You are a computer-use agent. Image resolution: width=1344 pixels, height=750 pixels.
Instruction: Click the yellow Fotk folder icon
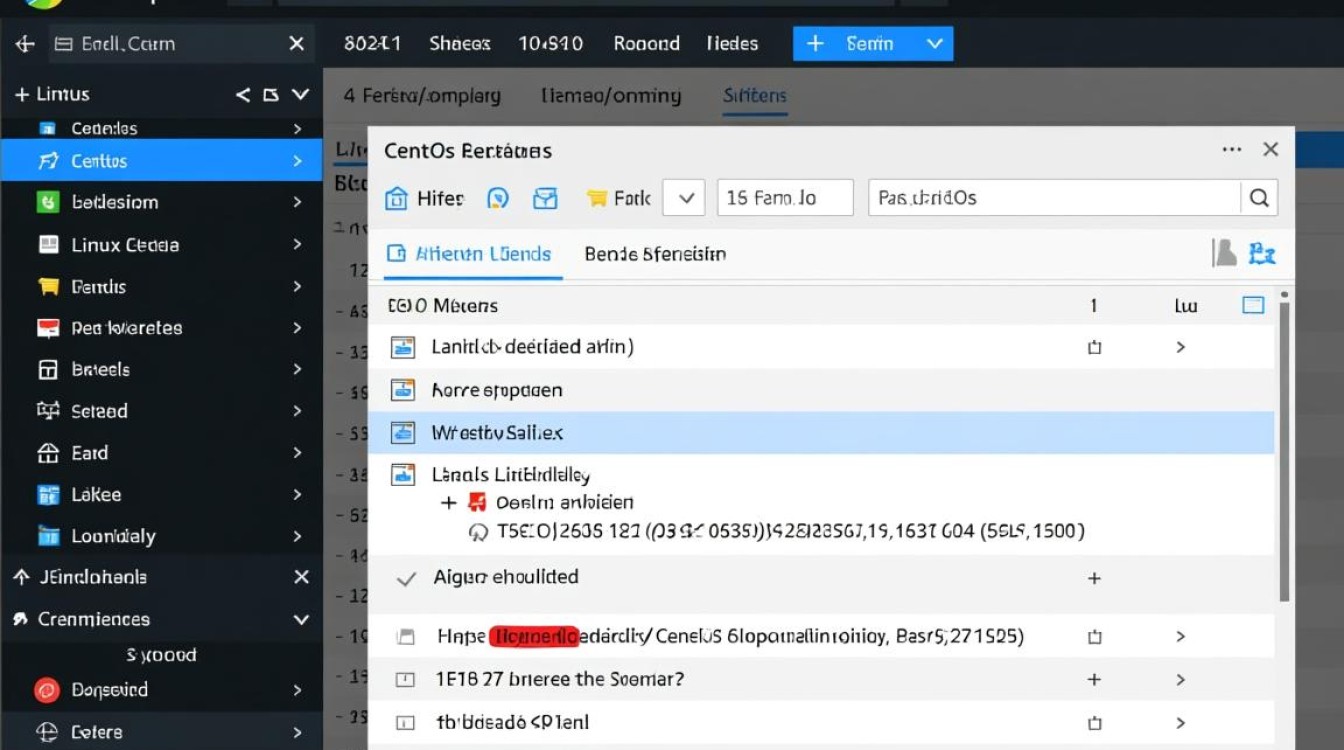(597, 198)
